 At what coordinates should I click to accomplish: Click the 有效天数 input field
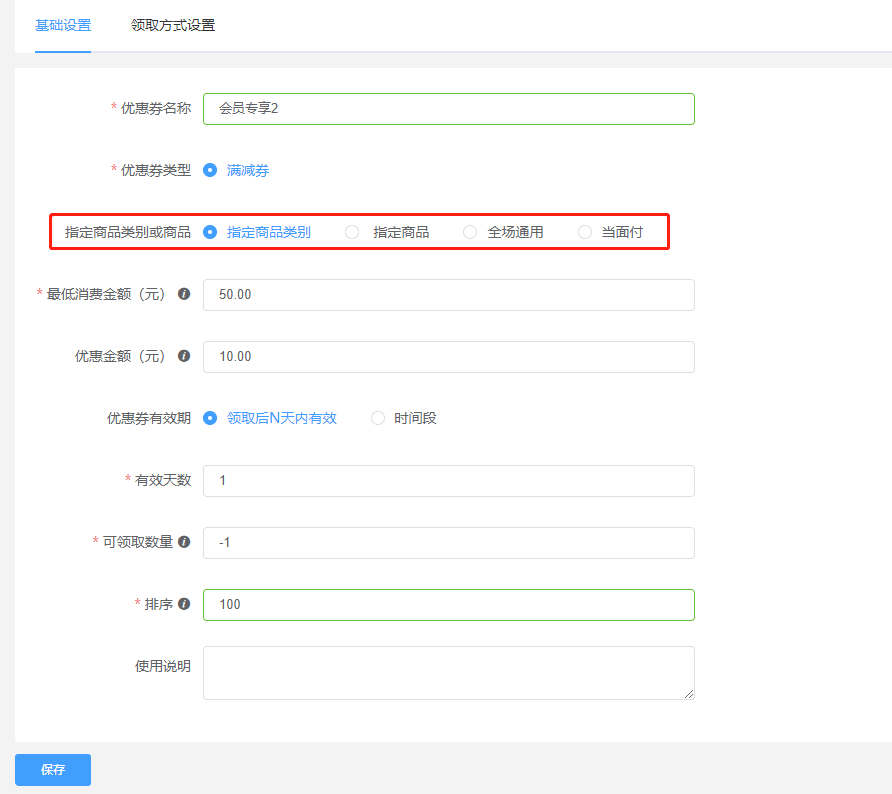pos(448,481)
